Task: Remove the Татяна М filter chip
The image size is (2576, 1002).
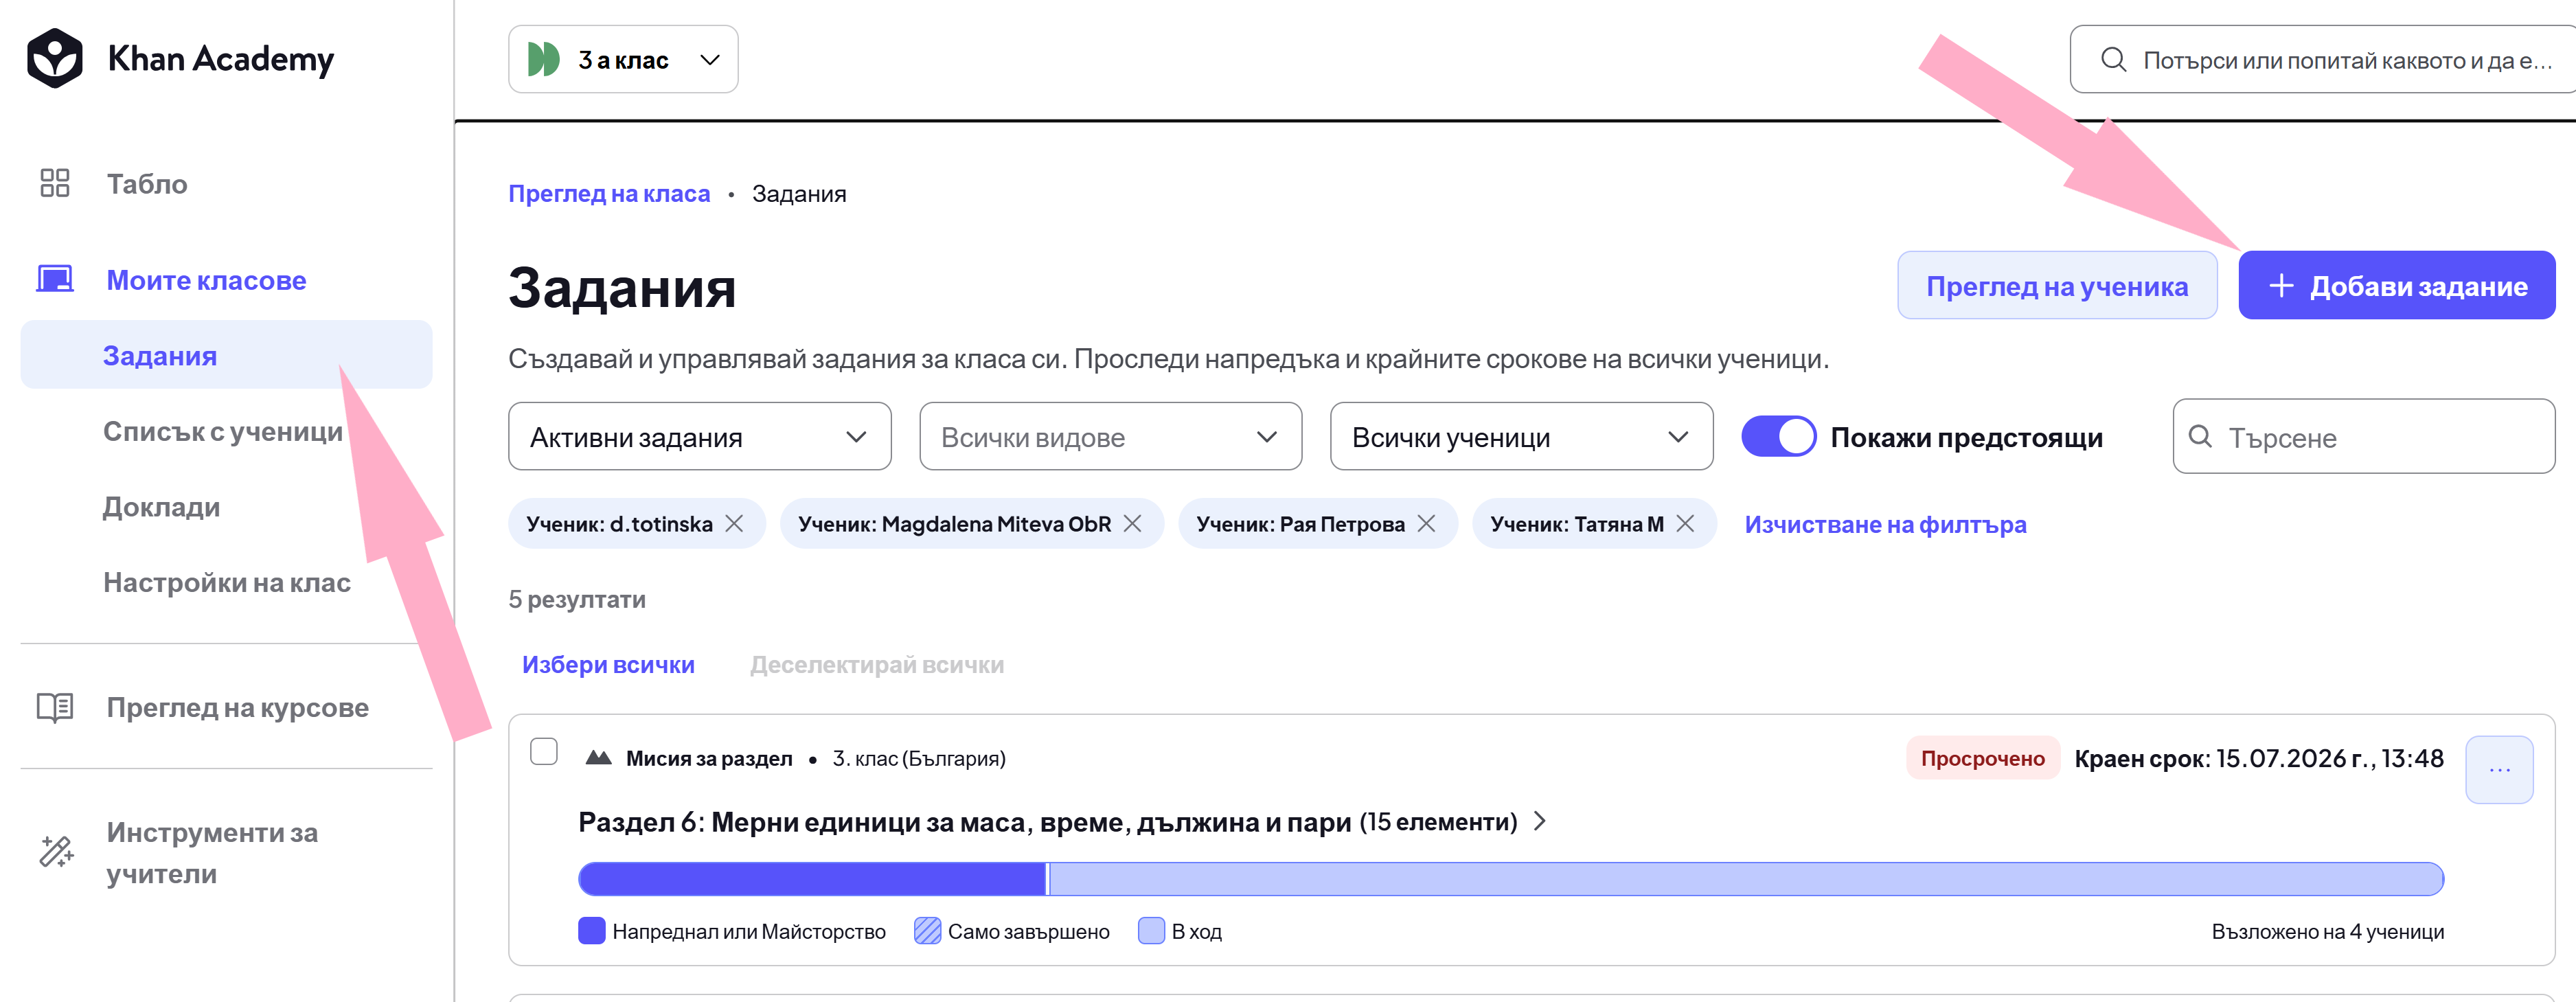Action: 1686,524
